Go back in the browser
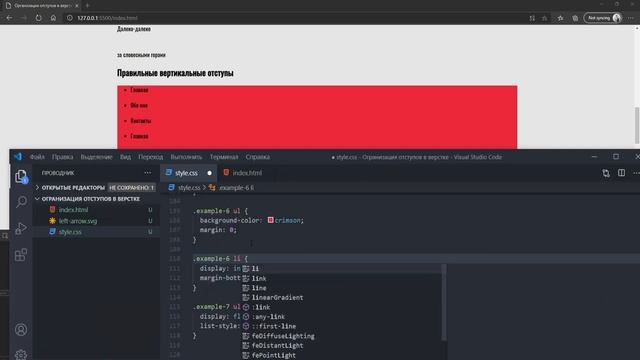 pyautogui.click(x=9, y=18)
